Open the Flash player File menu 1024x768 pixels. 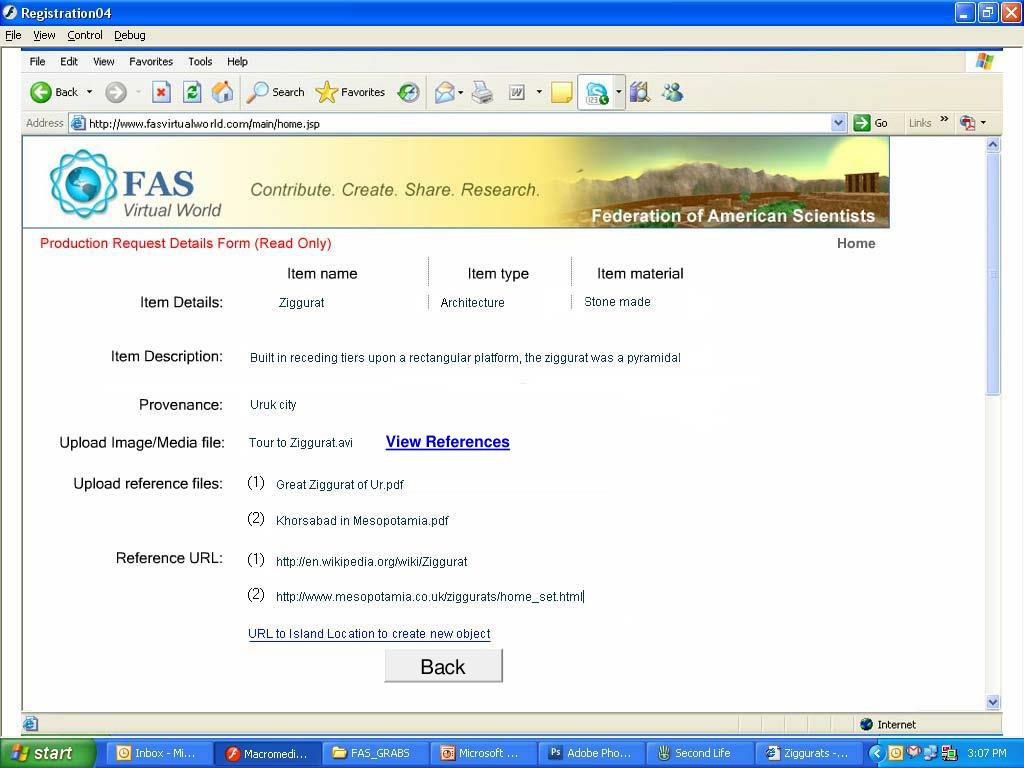point(13,35)
